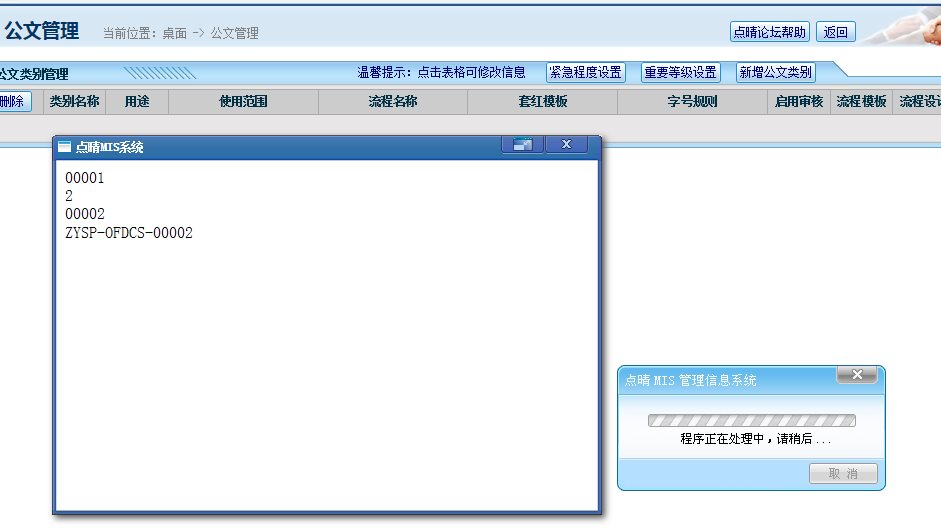This screenshot has height=530, width=941.
Task: Click the 套红模板 column header
Action: (542, 102)
